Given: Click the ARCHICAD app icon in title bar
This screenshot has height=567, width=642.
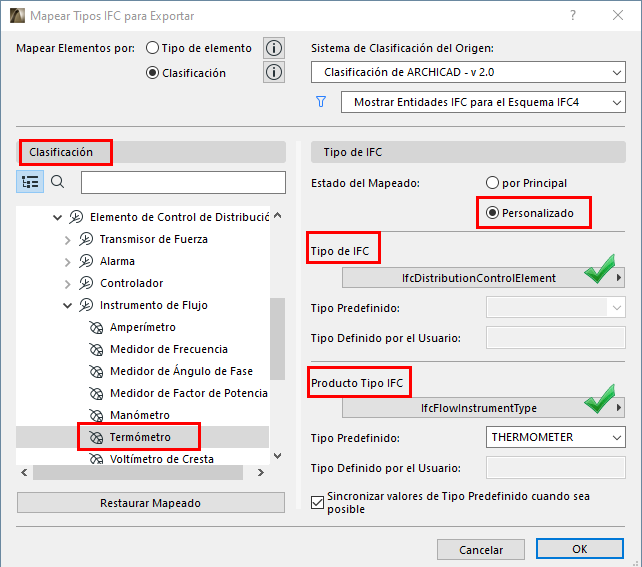Looking at the screenshot, I should coord(17,16).
